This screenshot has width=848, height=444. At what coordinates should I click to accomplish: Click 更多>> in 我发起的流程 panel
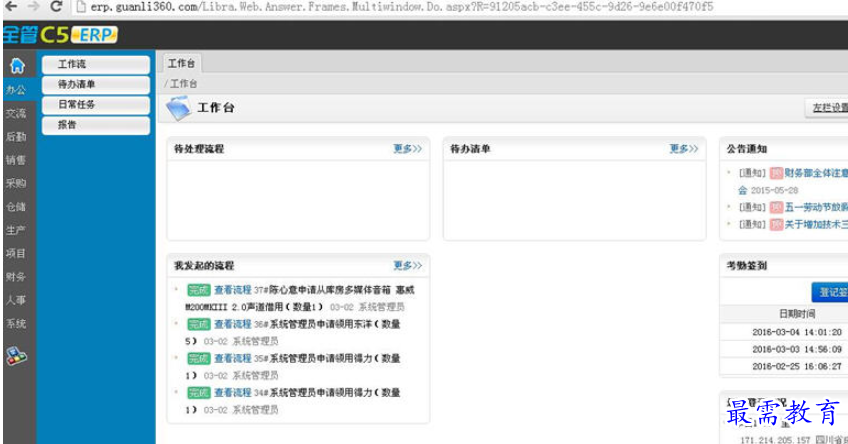click(407, 266)
